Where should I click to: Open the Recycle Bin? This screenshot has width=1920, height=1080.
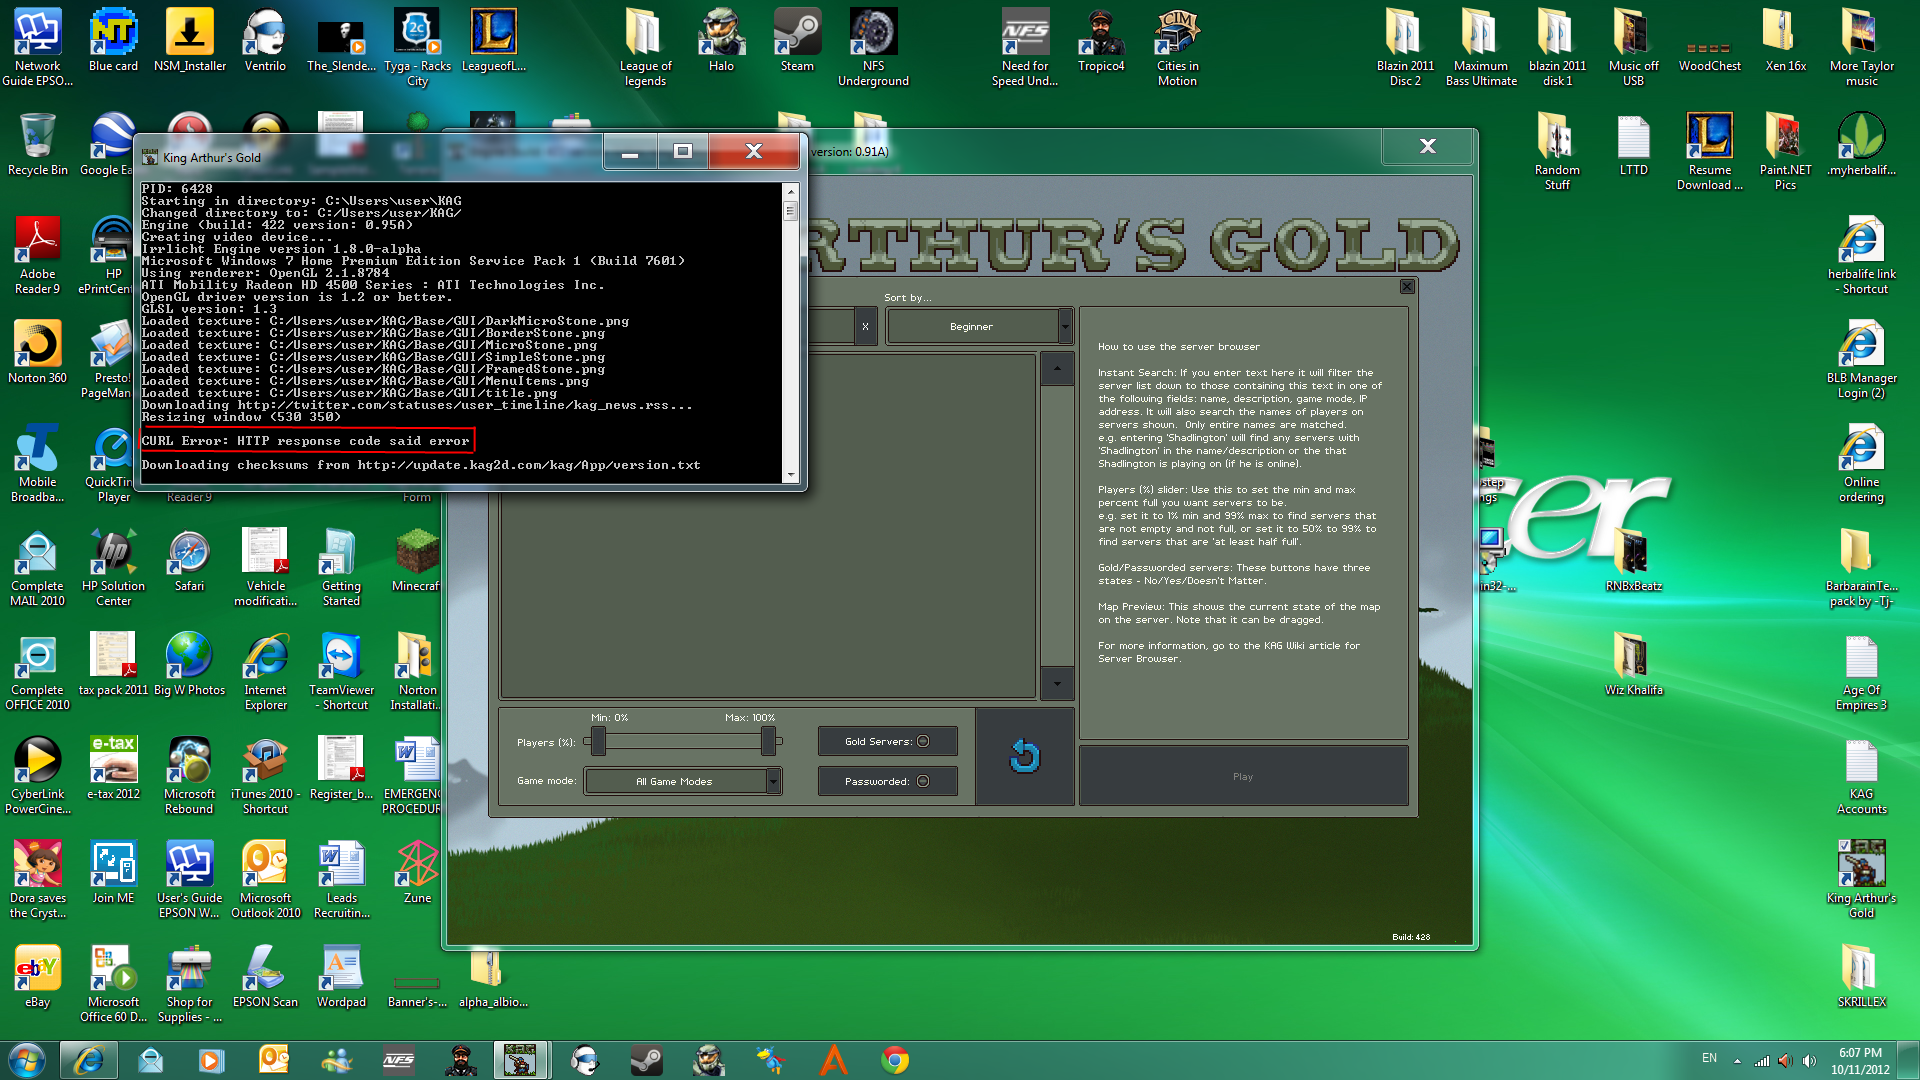coord(38,144)
